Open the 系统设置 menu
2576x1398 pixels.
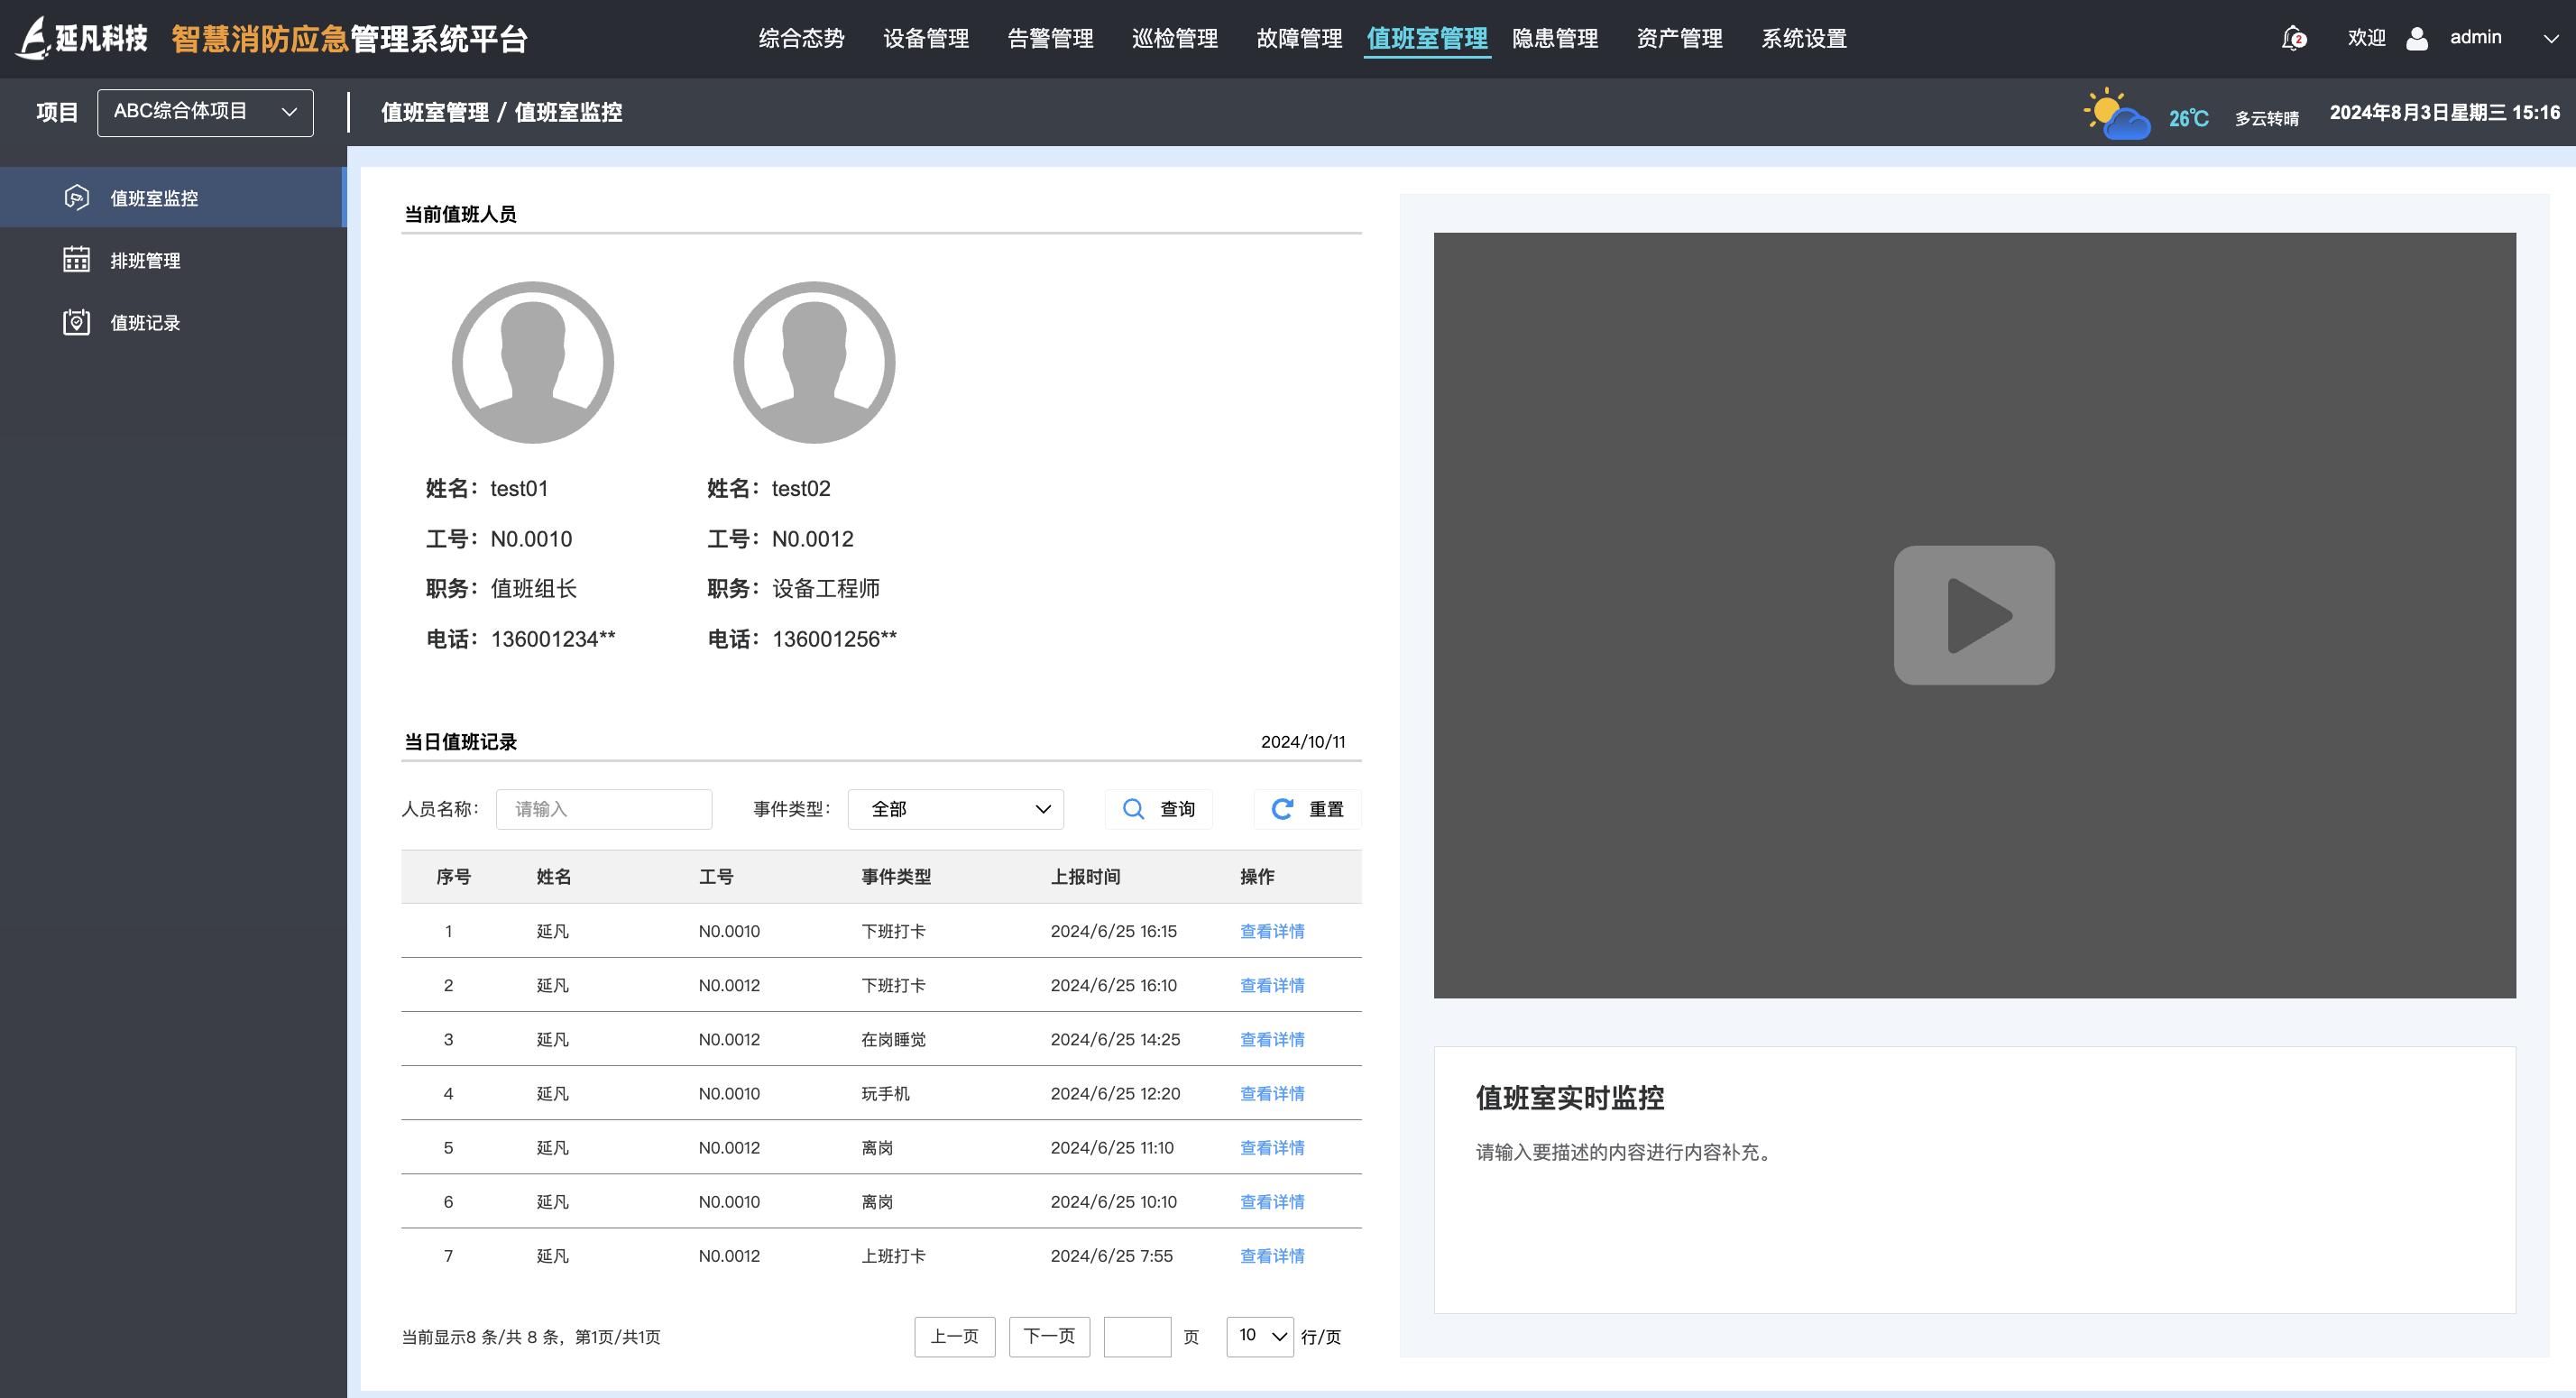tap(1805, 38)
